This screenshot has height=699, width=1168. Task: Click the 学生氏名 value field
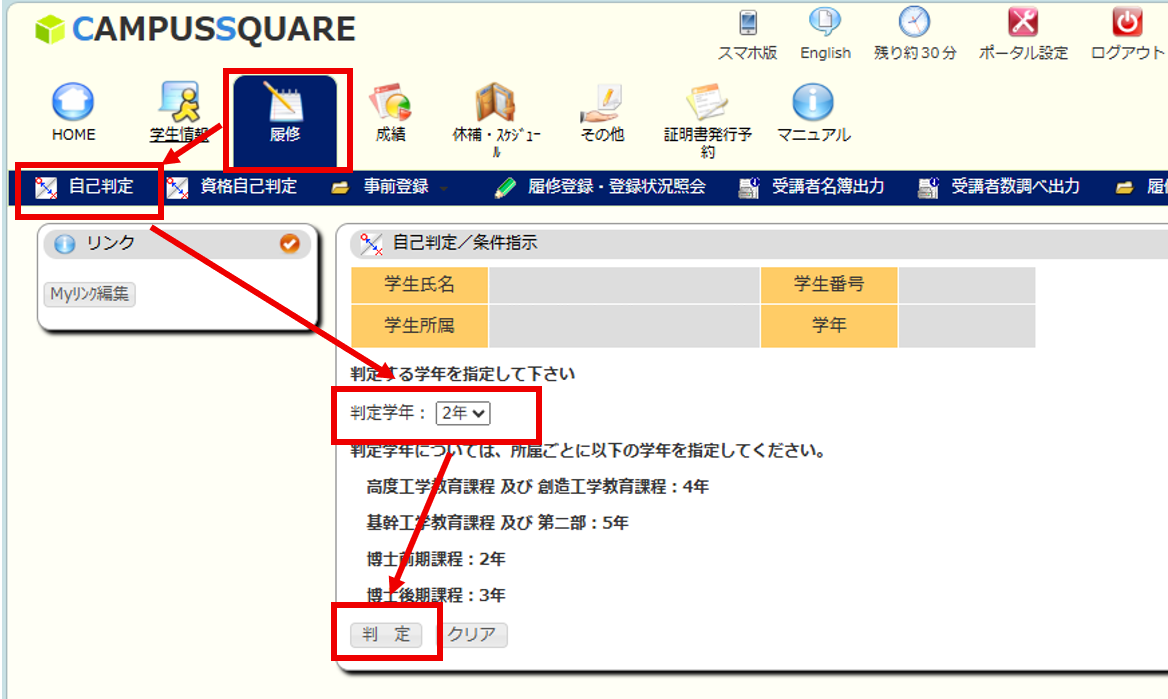point(624,285)
